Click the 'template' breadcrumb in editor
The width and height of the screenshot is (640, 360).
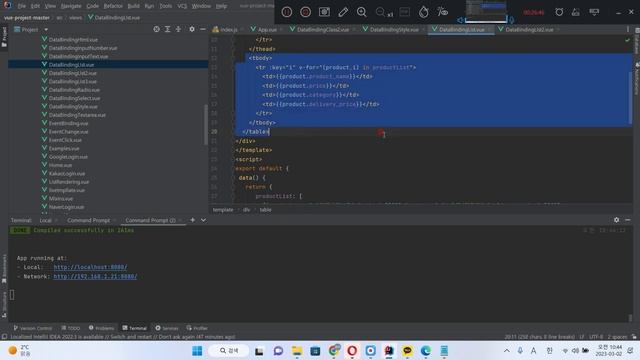click(x=223, y=210)
